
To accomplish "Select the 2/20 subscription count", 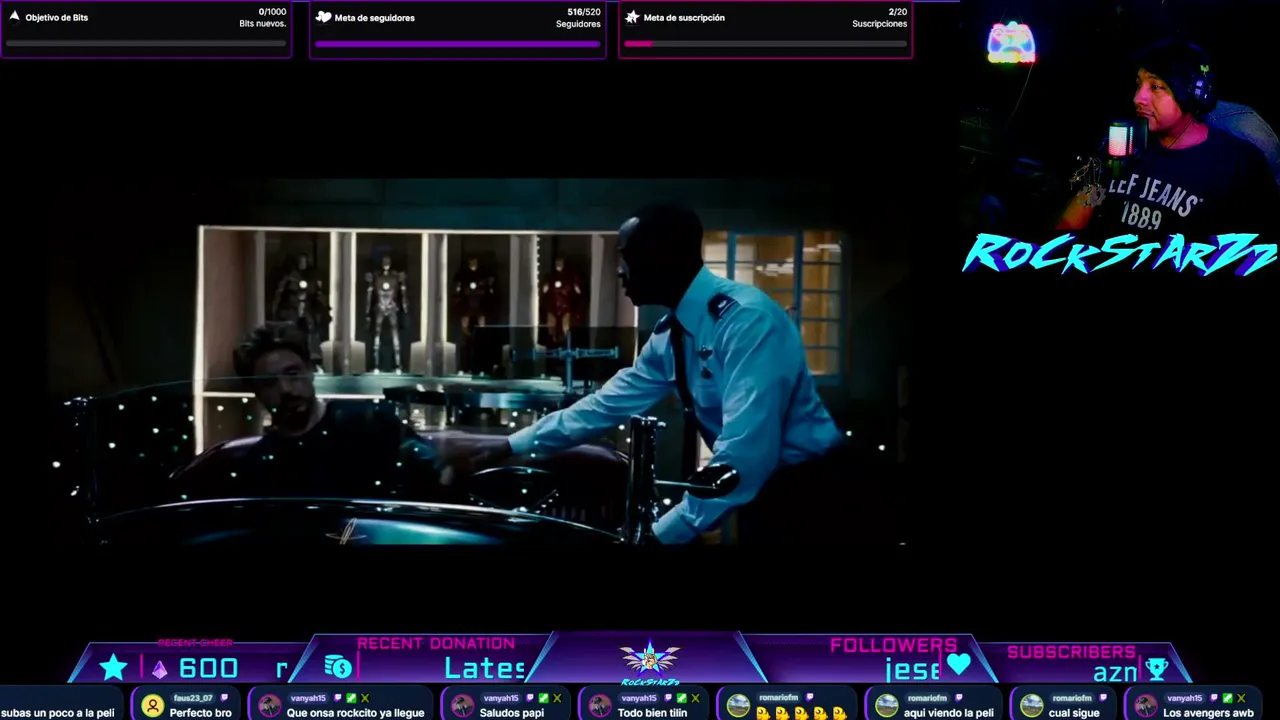I will coord(898,12).
